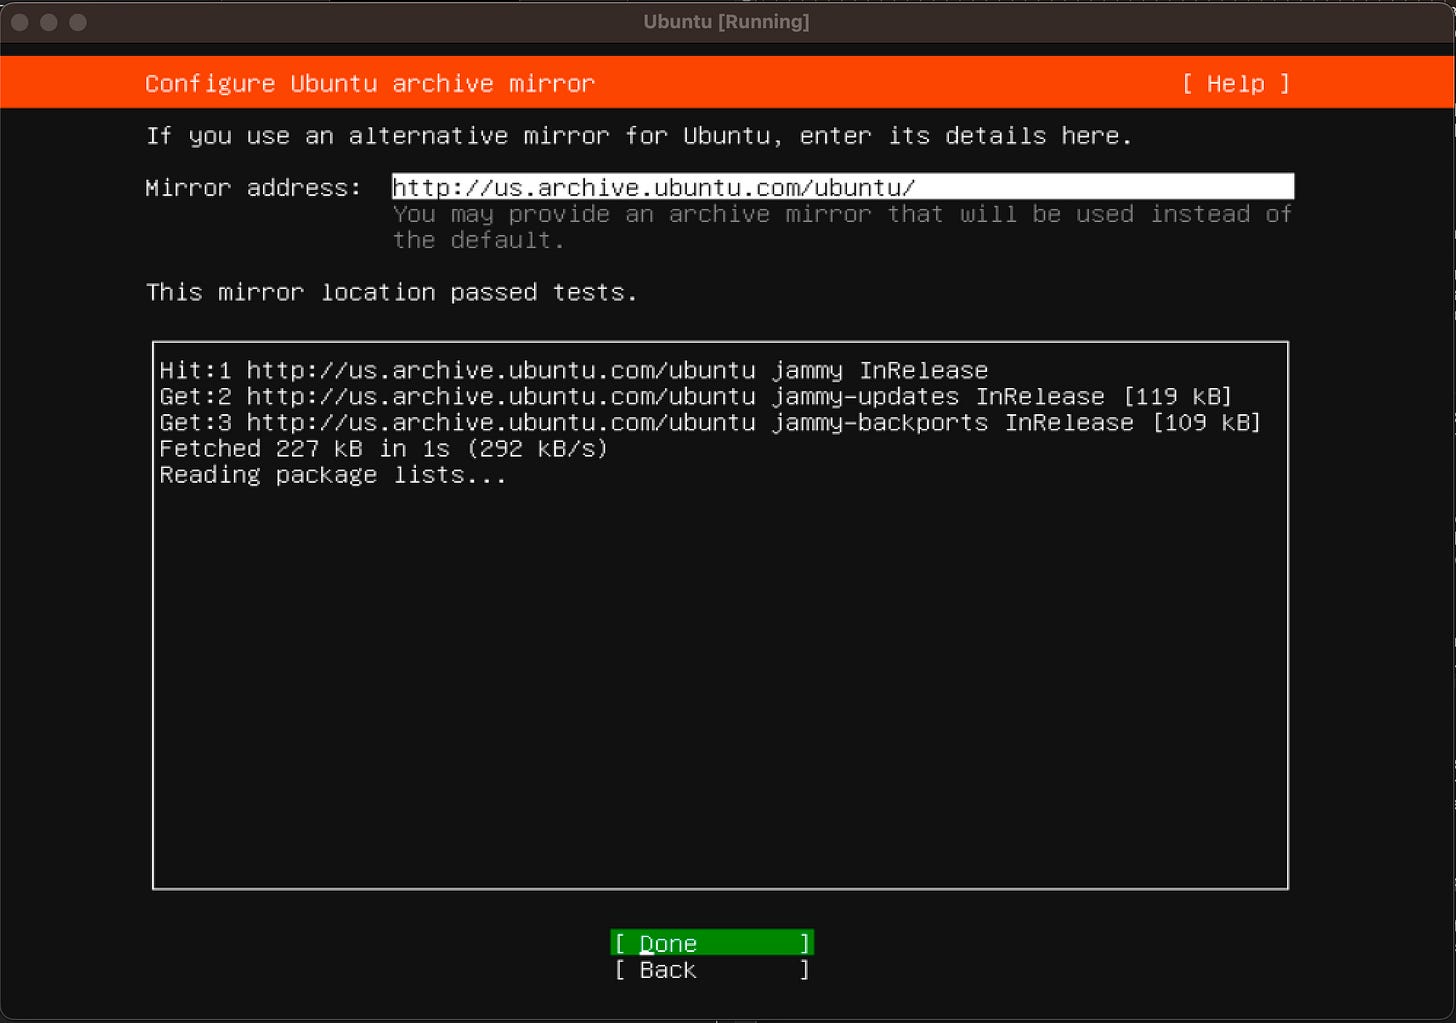This screenshot has height=1023, width=1456.
Task: Click the 'Hit:1' jammy InRelease log line
Action: [574, 370]
